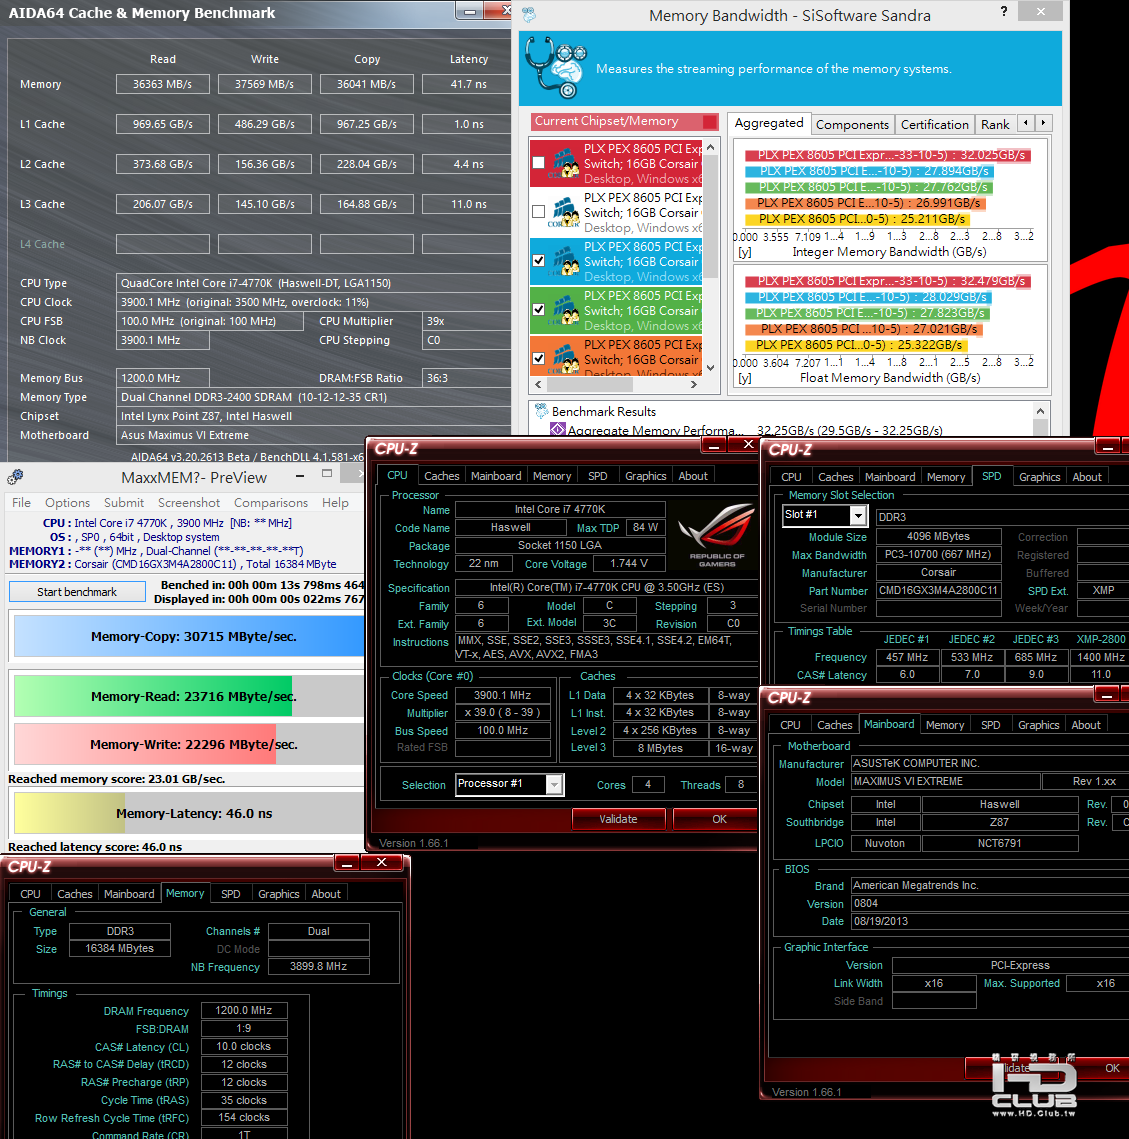
Task: Click the Corsair icon in the green result row
Action: (564, 310)
